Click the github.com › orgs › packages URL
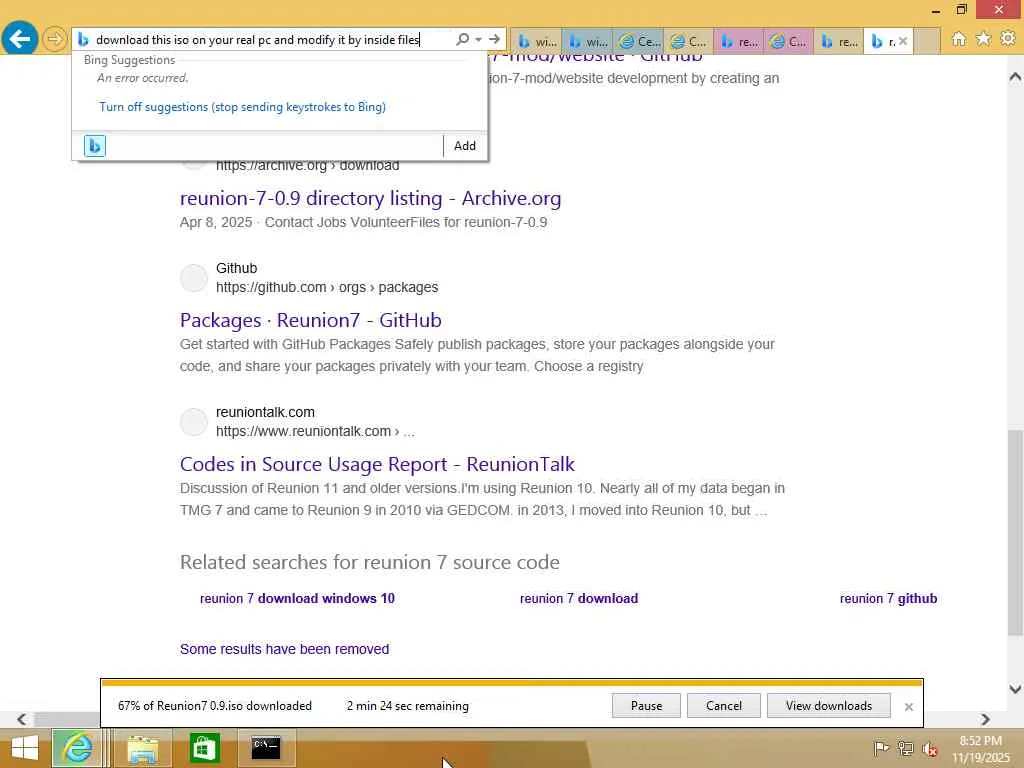Screen dimensions: 1024x768 tap(327, 287)
